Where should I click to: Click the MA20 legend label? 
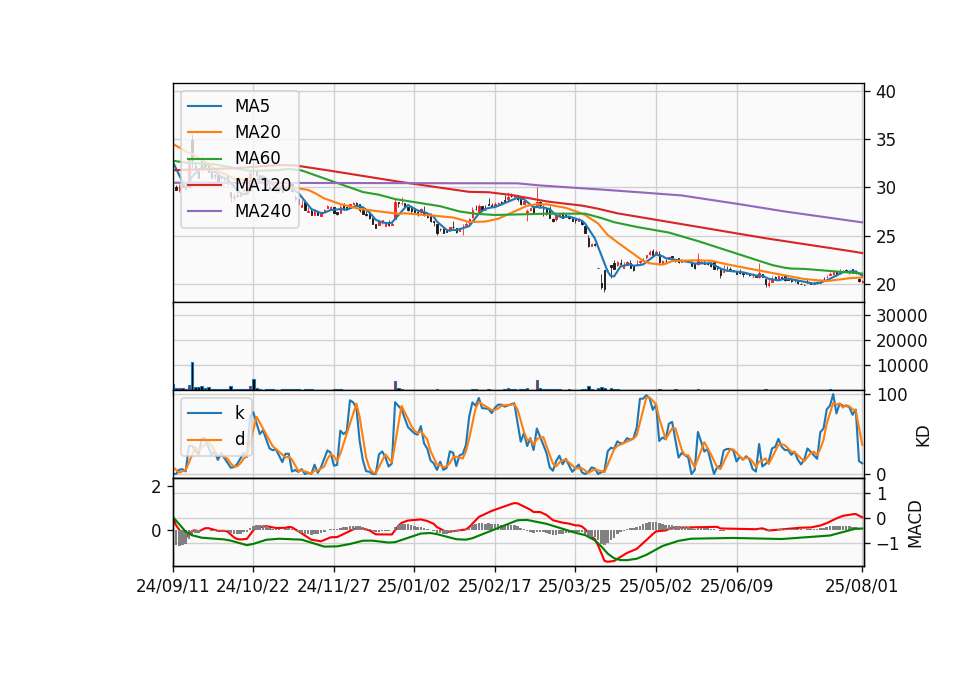point(257,132)
